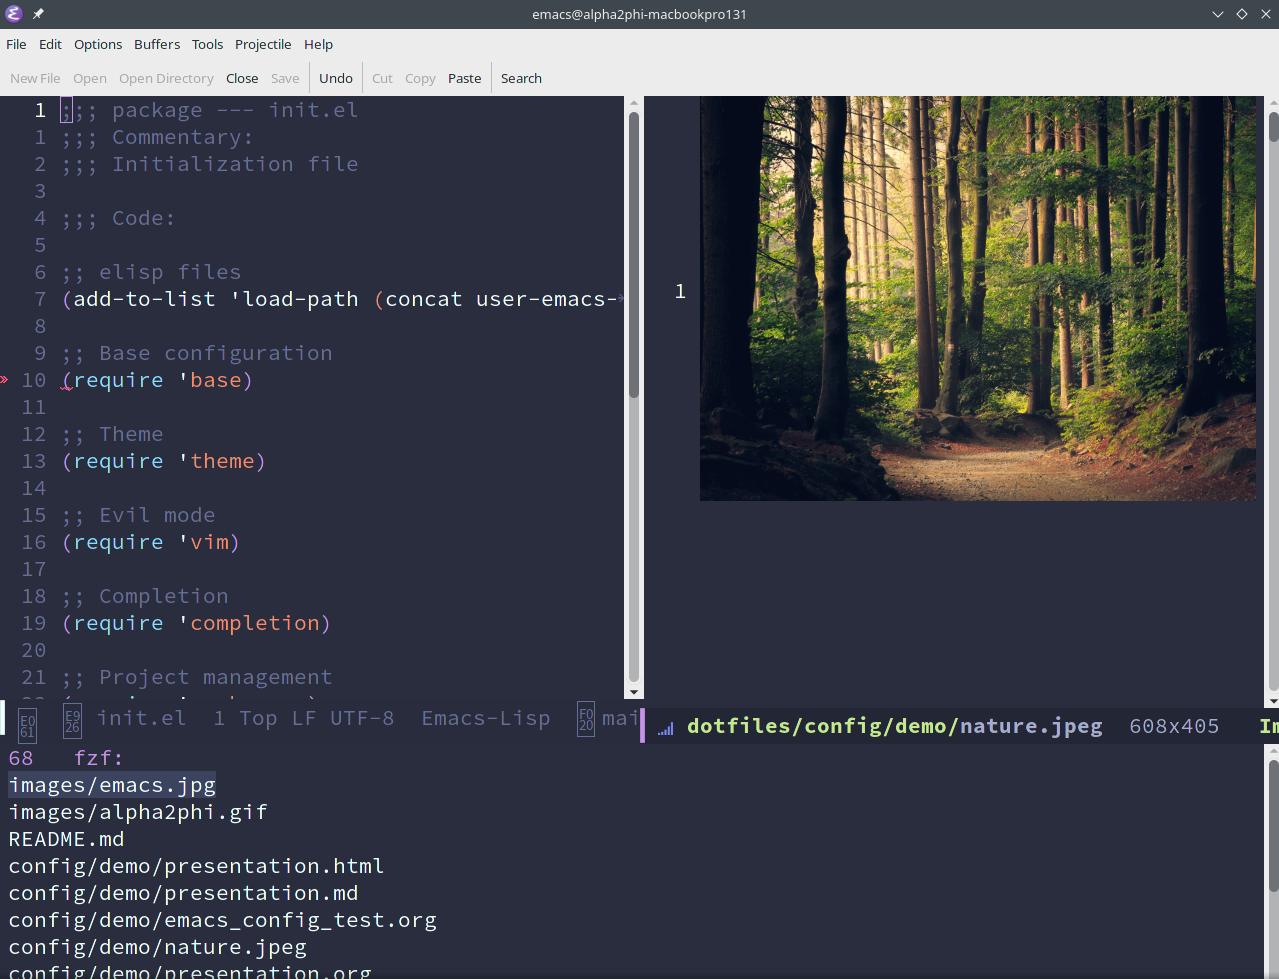Click the Cut toolbar button

click(x=382, y=78)
